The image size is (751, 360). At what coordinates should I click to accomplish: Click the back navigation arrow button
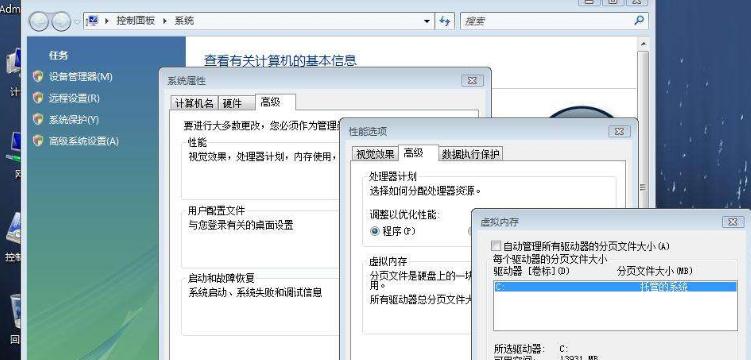pos(39,21)
